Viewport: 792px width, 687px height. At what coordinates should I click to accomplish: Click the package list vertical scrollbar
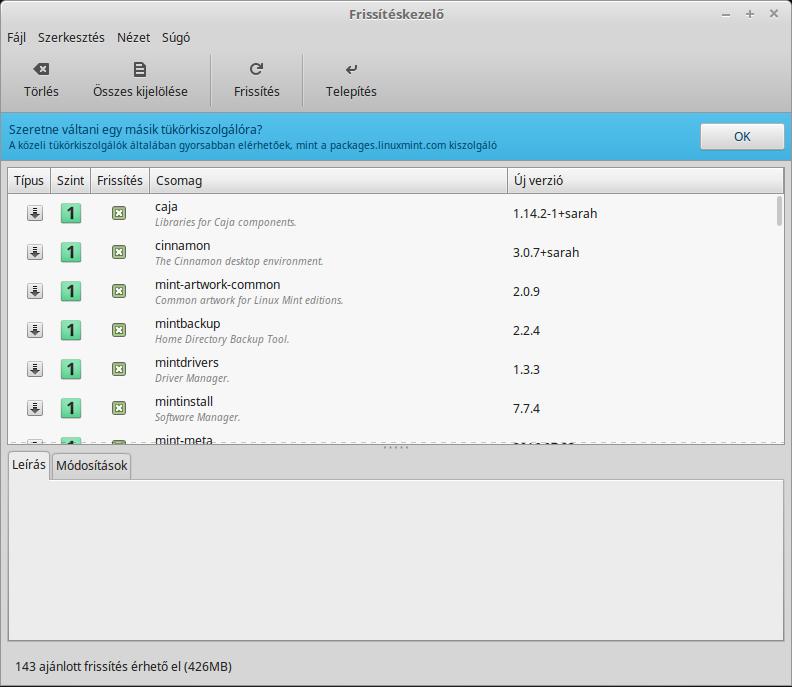(779, 211)
